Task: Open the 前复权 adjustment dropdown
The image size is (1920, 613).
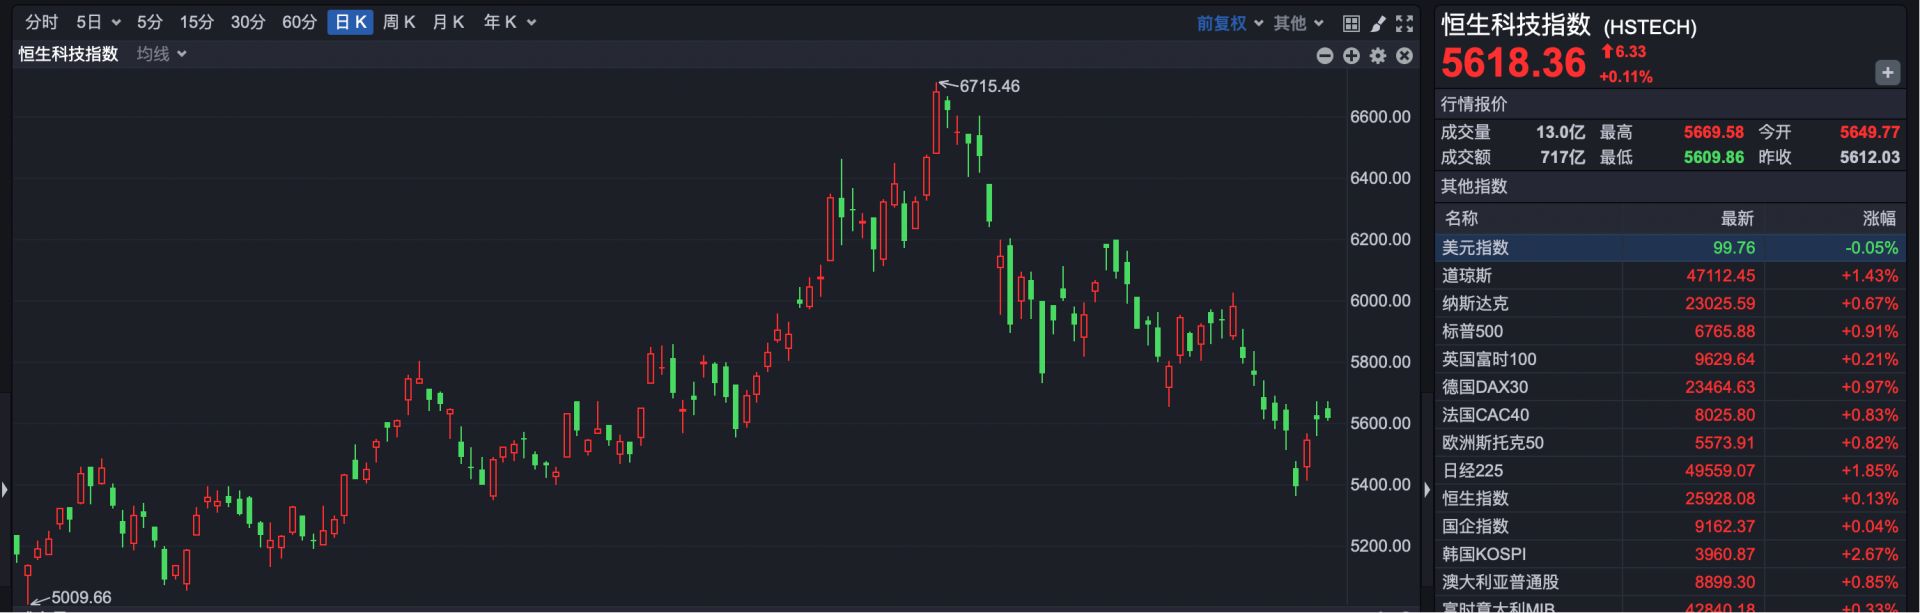Action: (x=1230, y=23)
